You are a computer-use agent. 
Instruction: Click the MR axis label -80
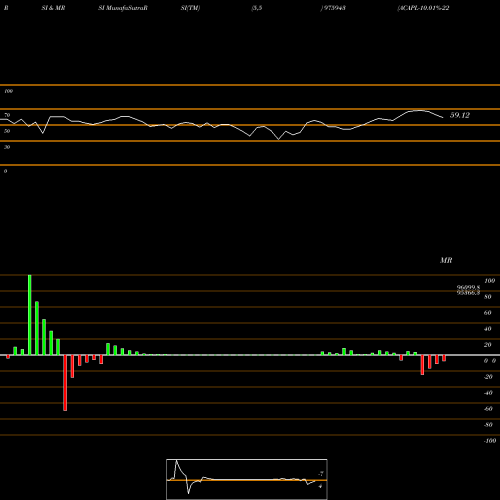coord(488,425)
